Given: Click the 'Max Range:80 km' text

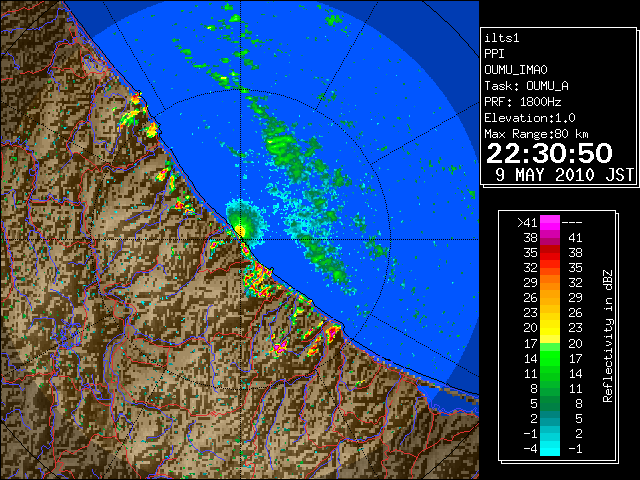Looking at the screenshot, I should pos(536,134).
